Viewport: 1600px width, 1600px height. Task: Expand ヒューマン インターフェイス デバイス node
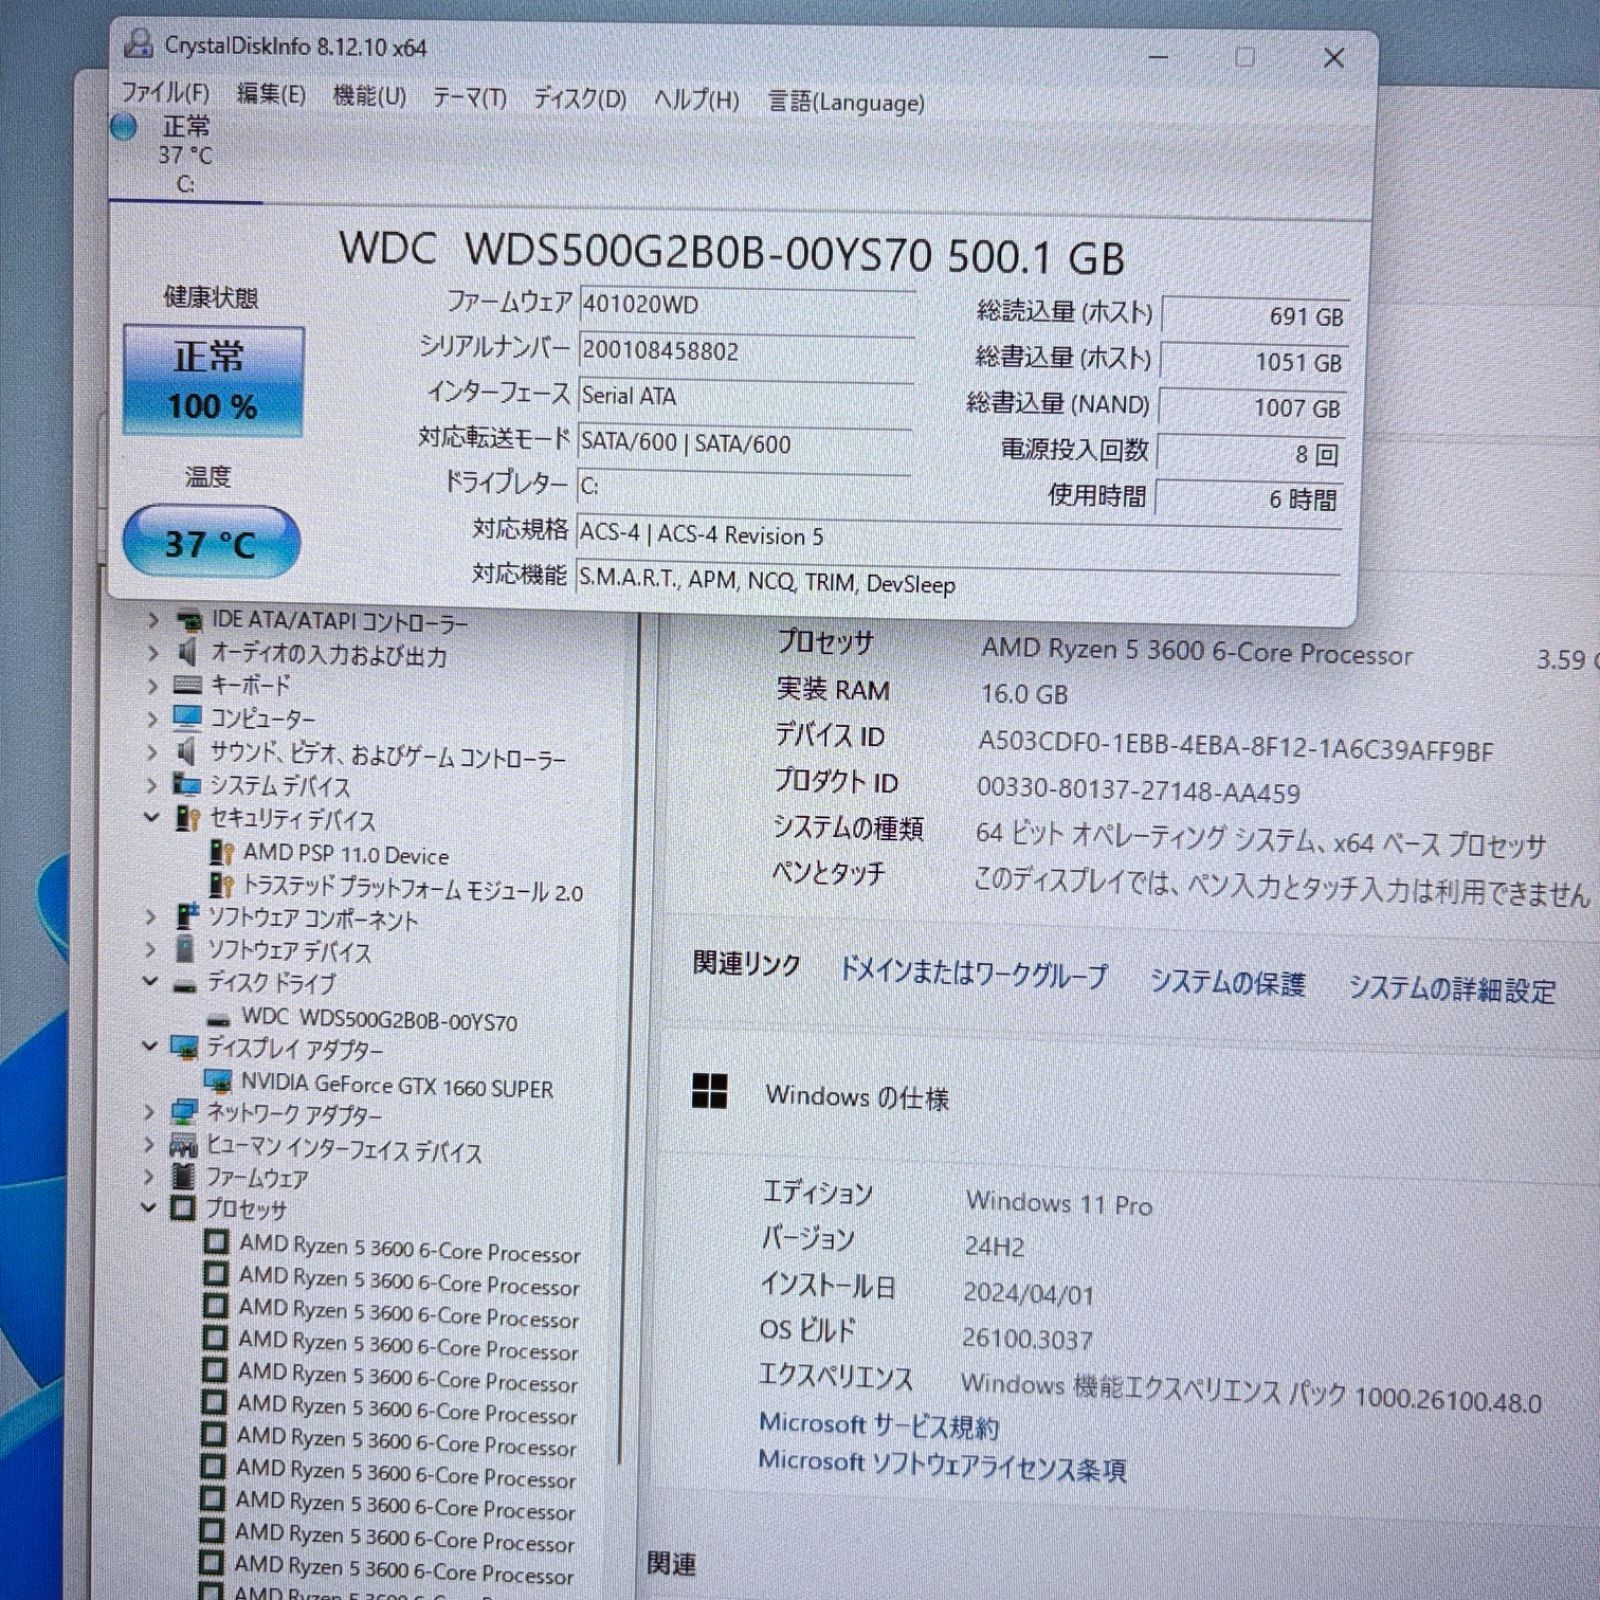click(x=149, y=1144)
